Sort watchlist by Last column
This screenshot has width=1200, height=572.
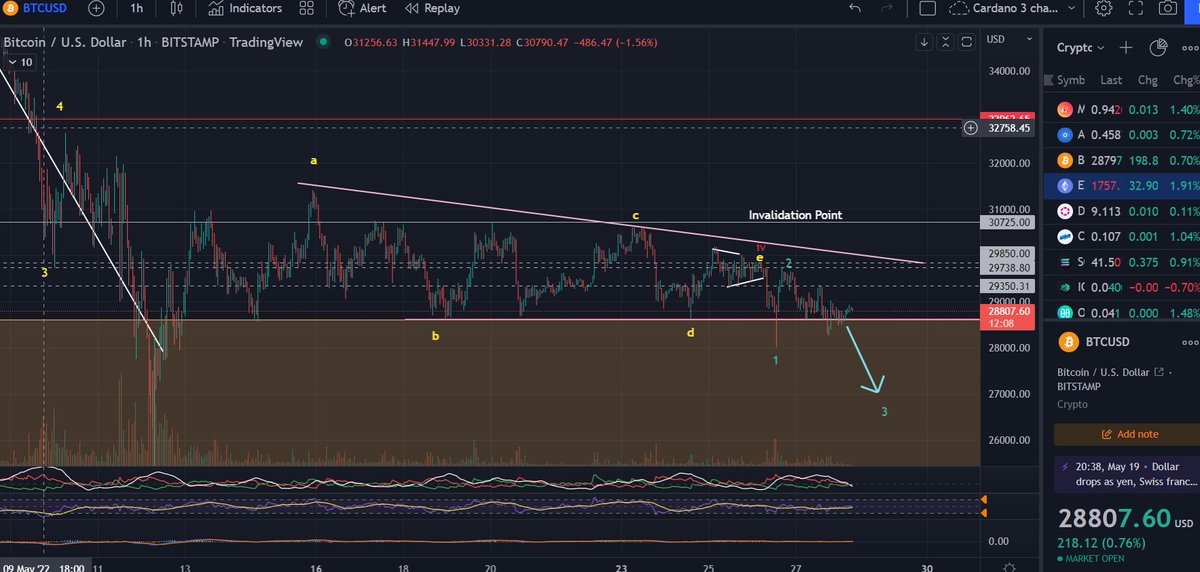pos(1111,80)
